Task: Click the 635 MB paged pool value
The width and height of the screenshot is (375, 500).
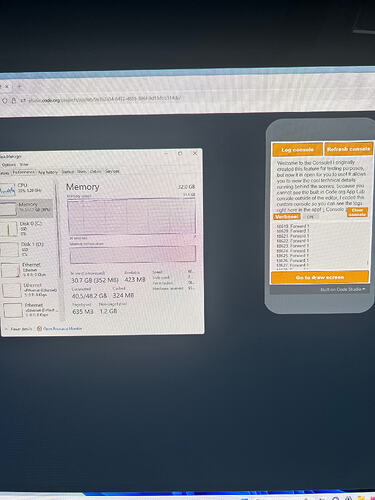Action: pyautogui.click(x=83, y=312)
